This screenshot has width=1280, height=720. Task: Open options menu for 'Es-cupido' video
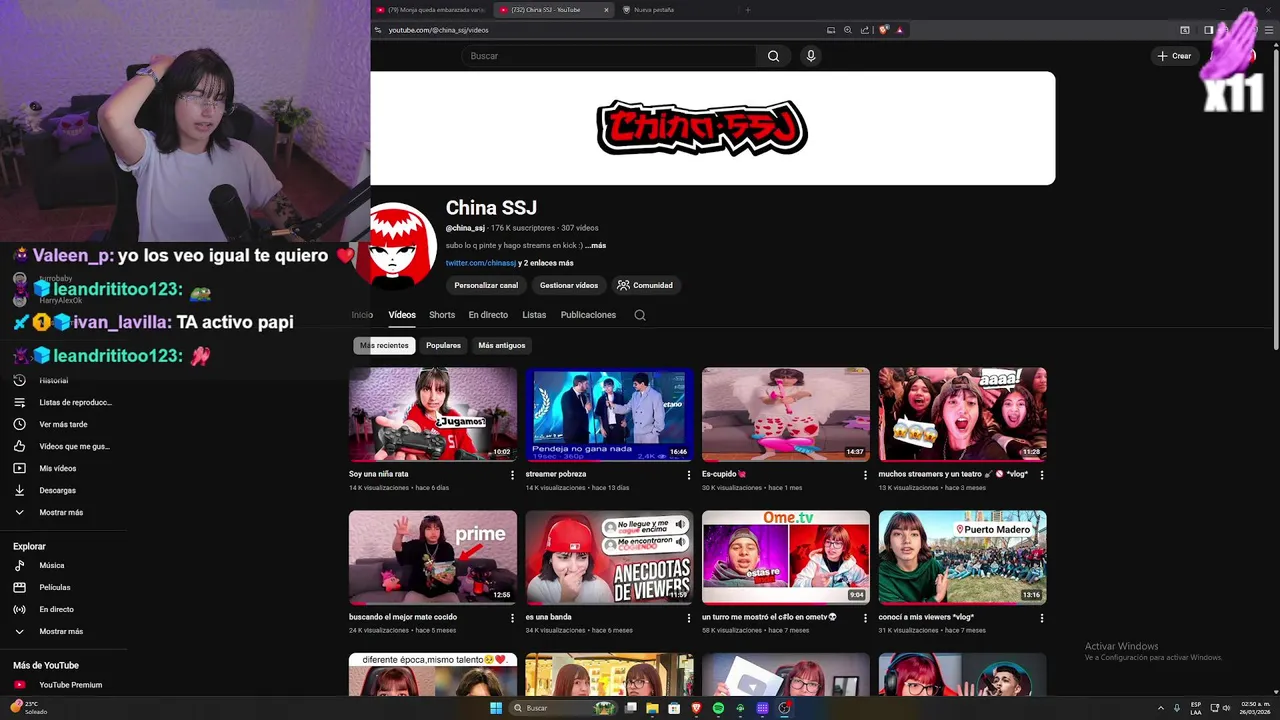865,475
